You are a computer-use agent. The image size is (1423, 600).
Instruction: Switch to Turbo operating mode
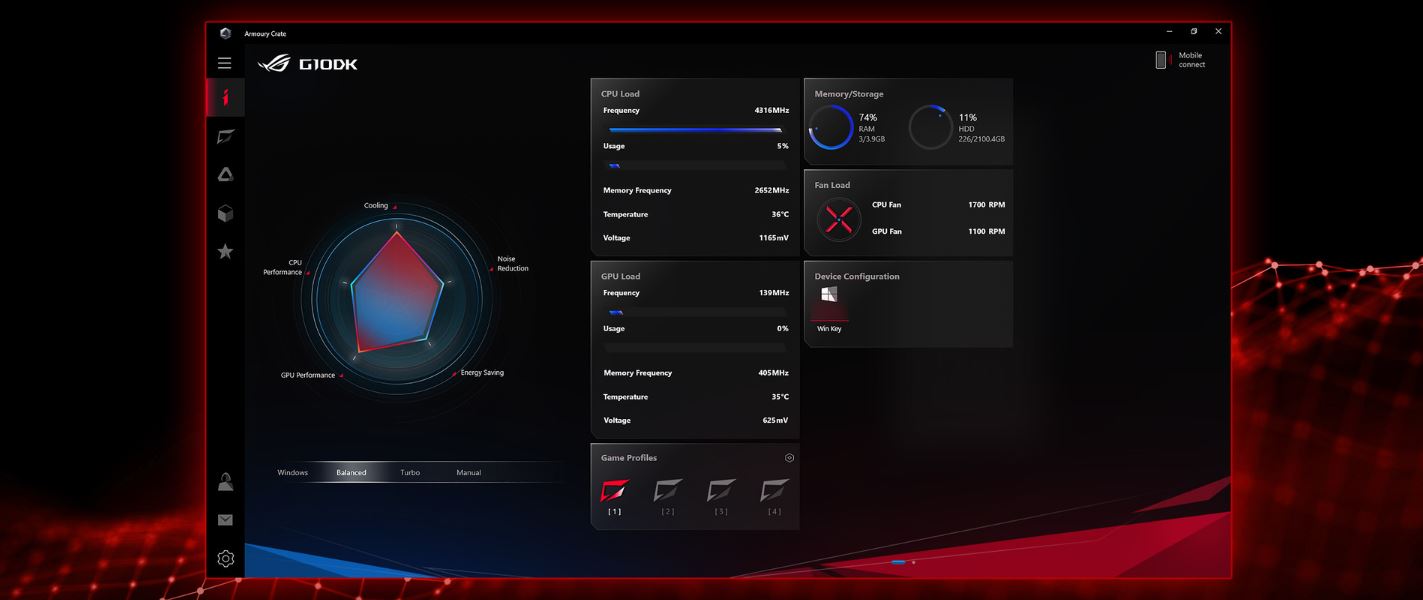click(410, 472)
